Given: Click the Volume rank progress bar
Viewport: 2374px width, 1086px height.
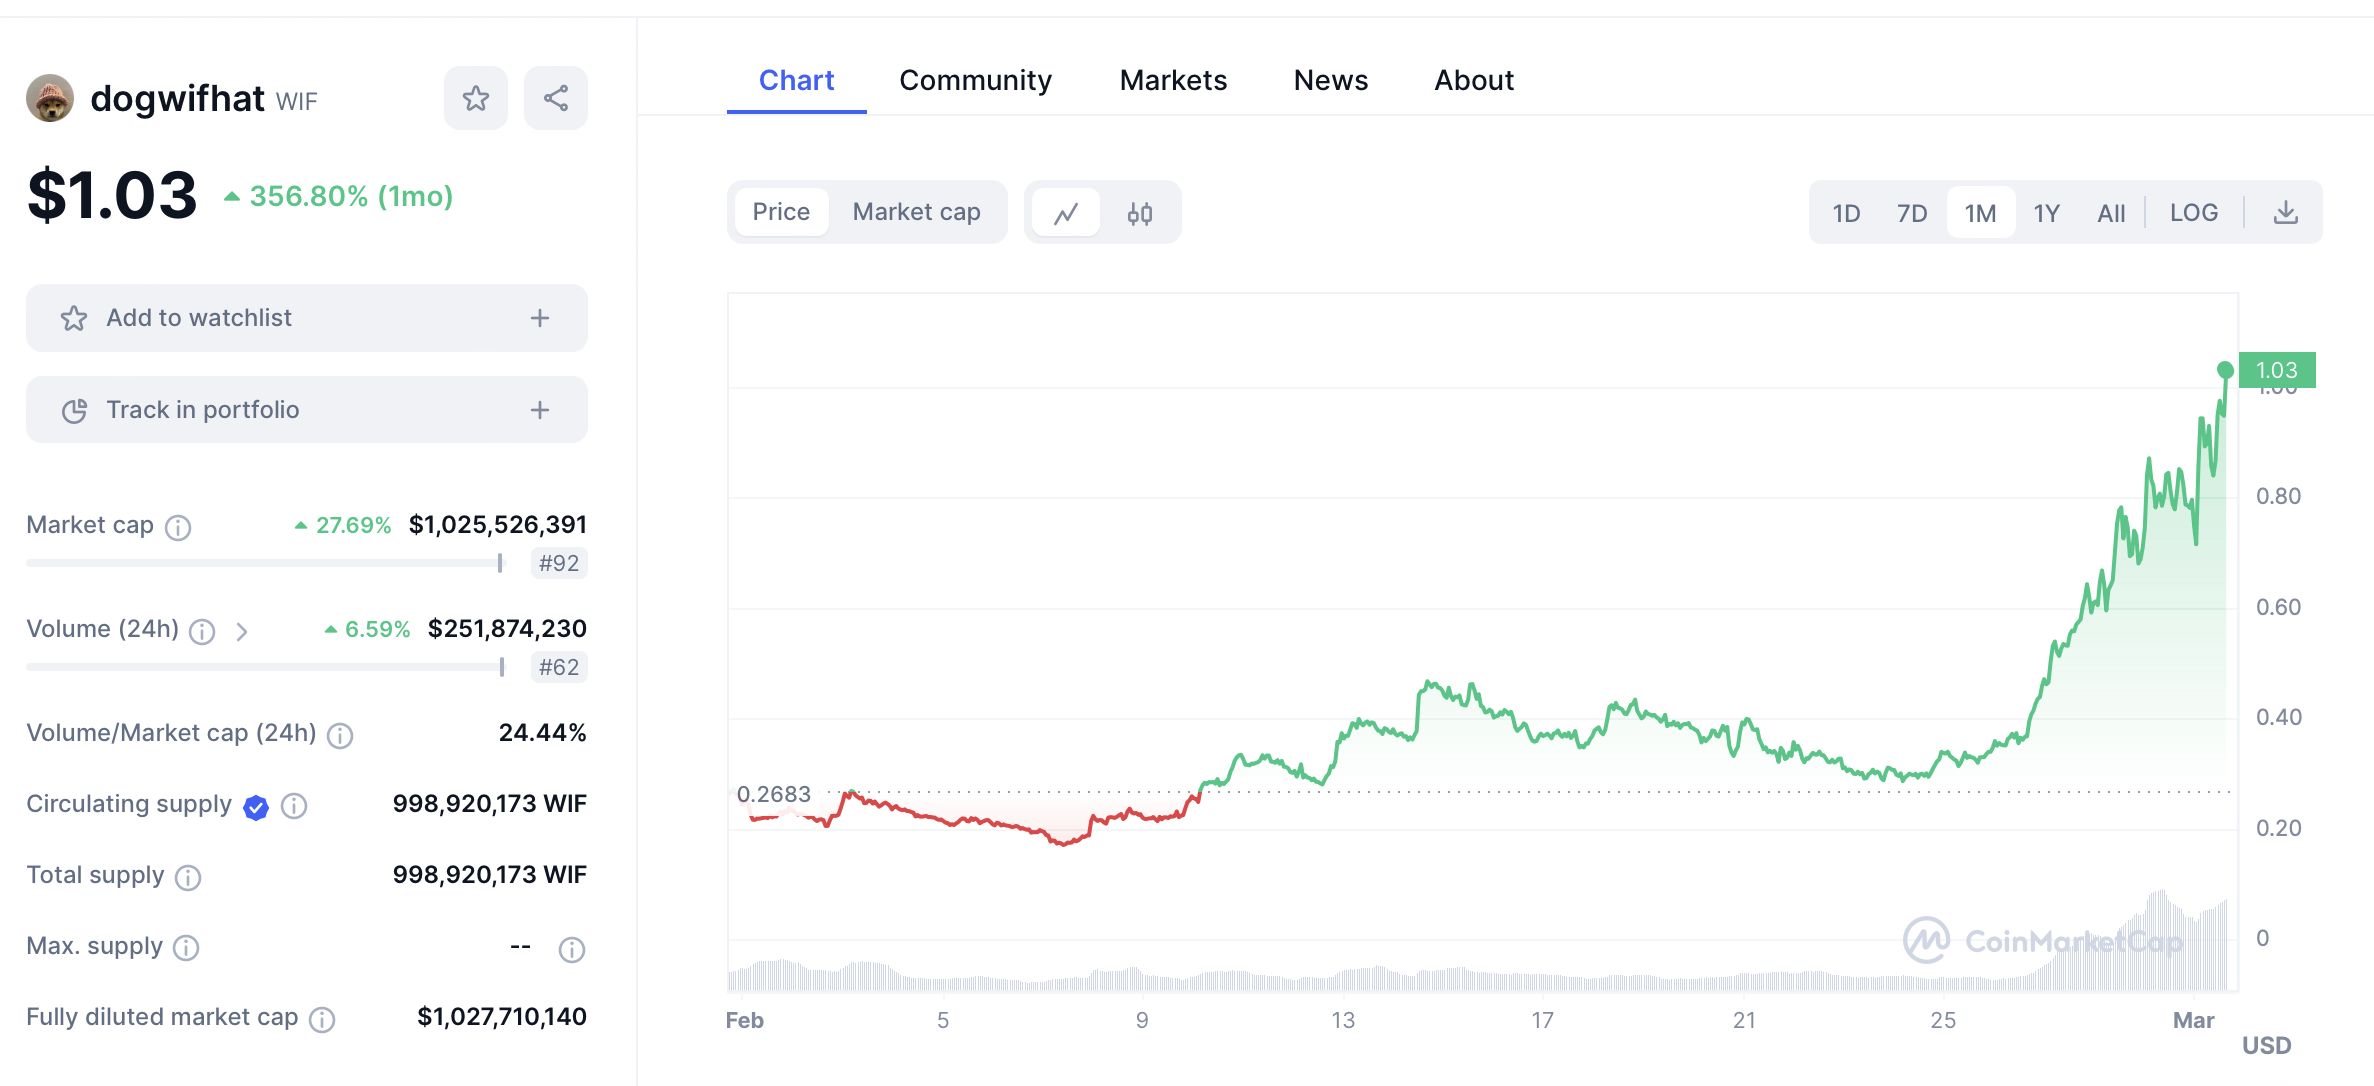Looking at the screenshot, I should click(x=266, y=667).
